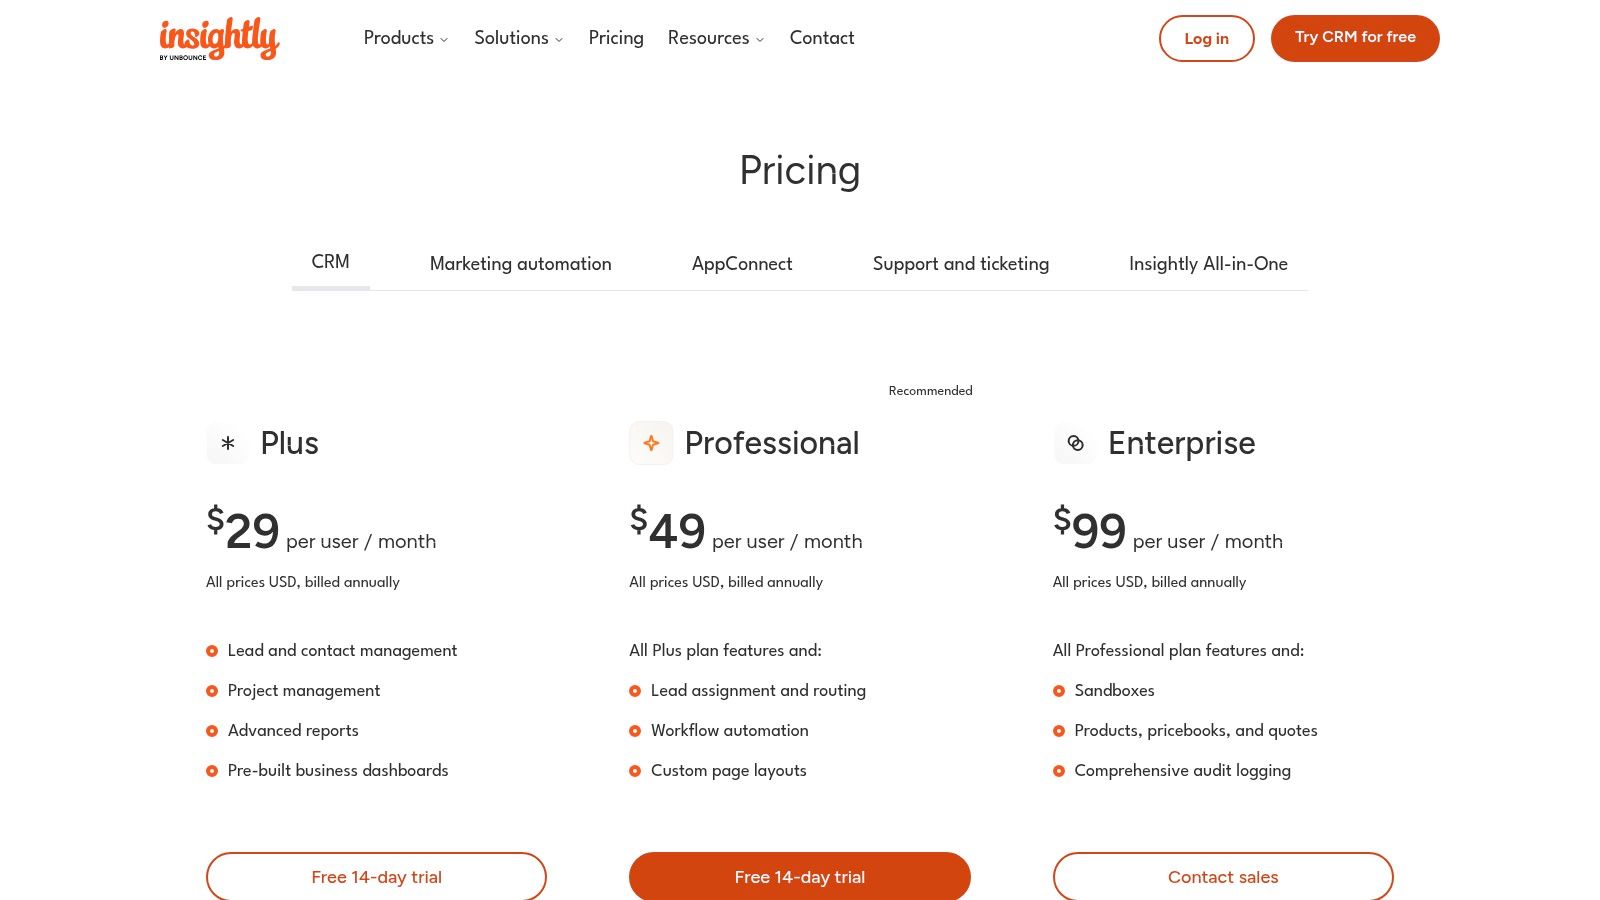
Task: Click the Plus plan asterisk icon
Action: pyautogui.click(x=228, y=443)
